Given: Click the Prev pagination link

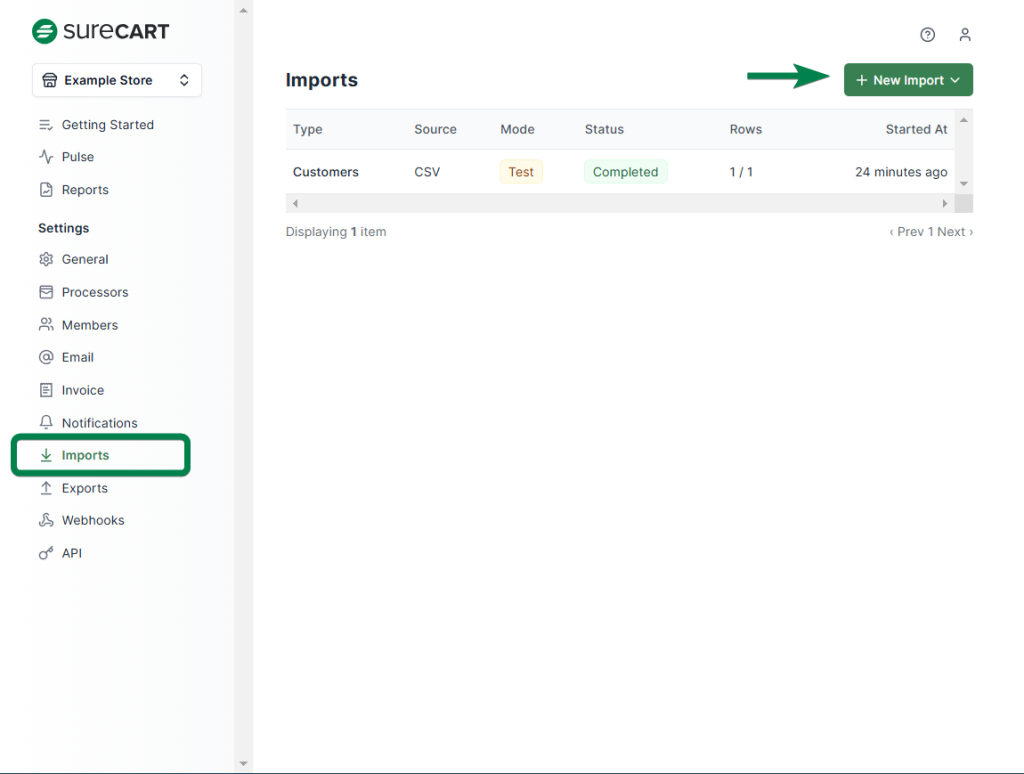Looking at the screenshot, I should coord(907,232).
